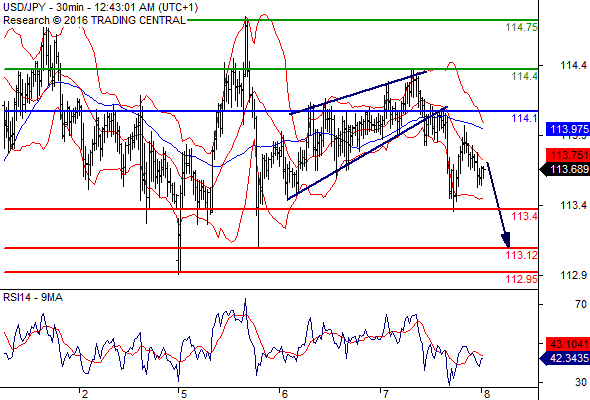
Task: Select the blue 113.975 price tag
Action: pos(567,129)
